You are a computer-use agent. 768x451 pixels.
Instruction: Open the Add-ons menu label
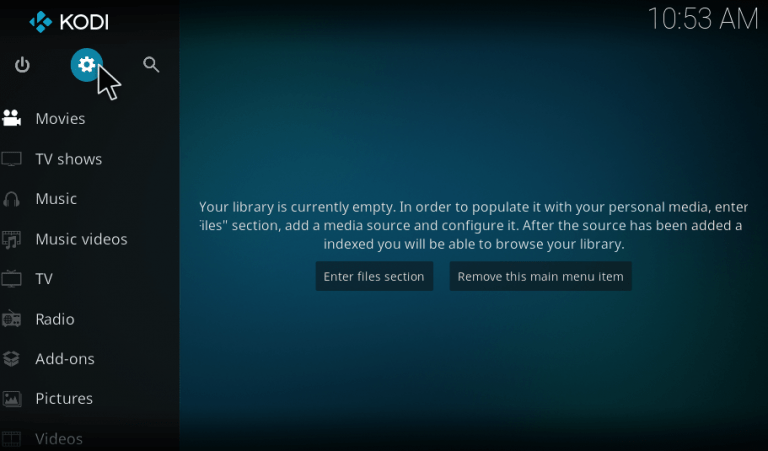pyautogui.click(x=64, y=359)
